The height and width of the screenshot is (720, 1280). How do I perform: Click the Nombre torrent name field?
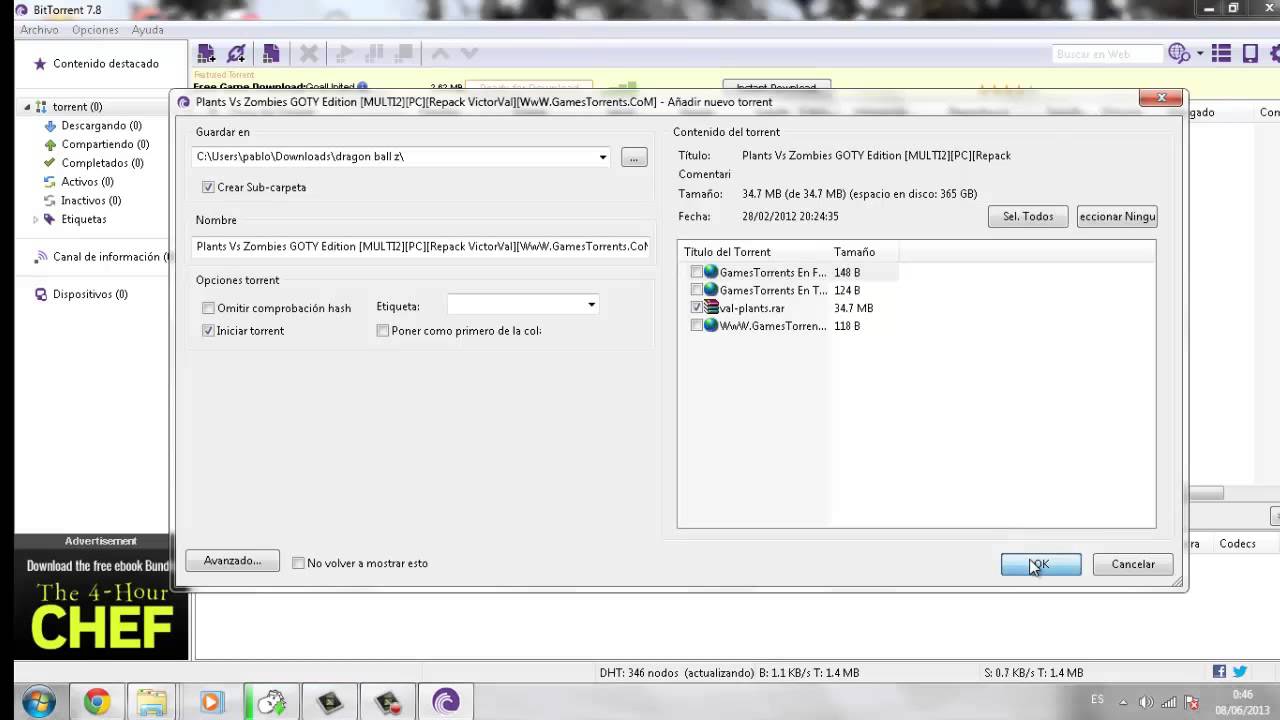point(422,246)
